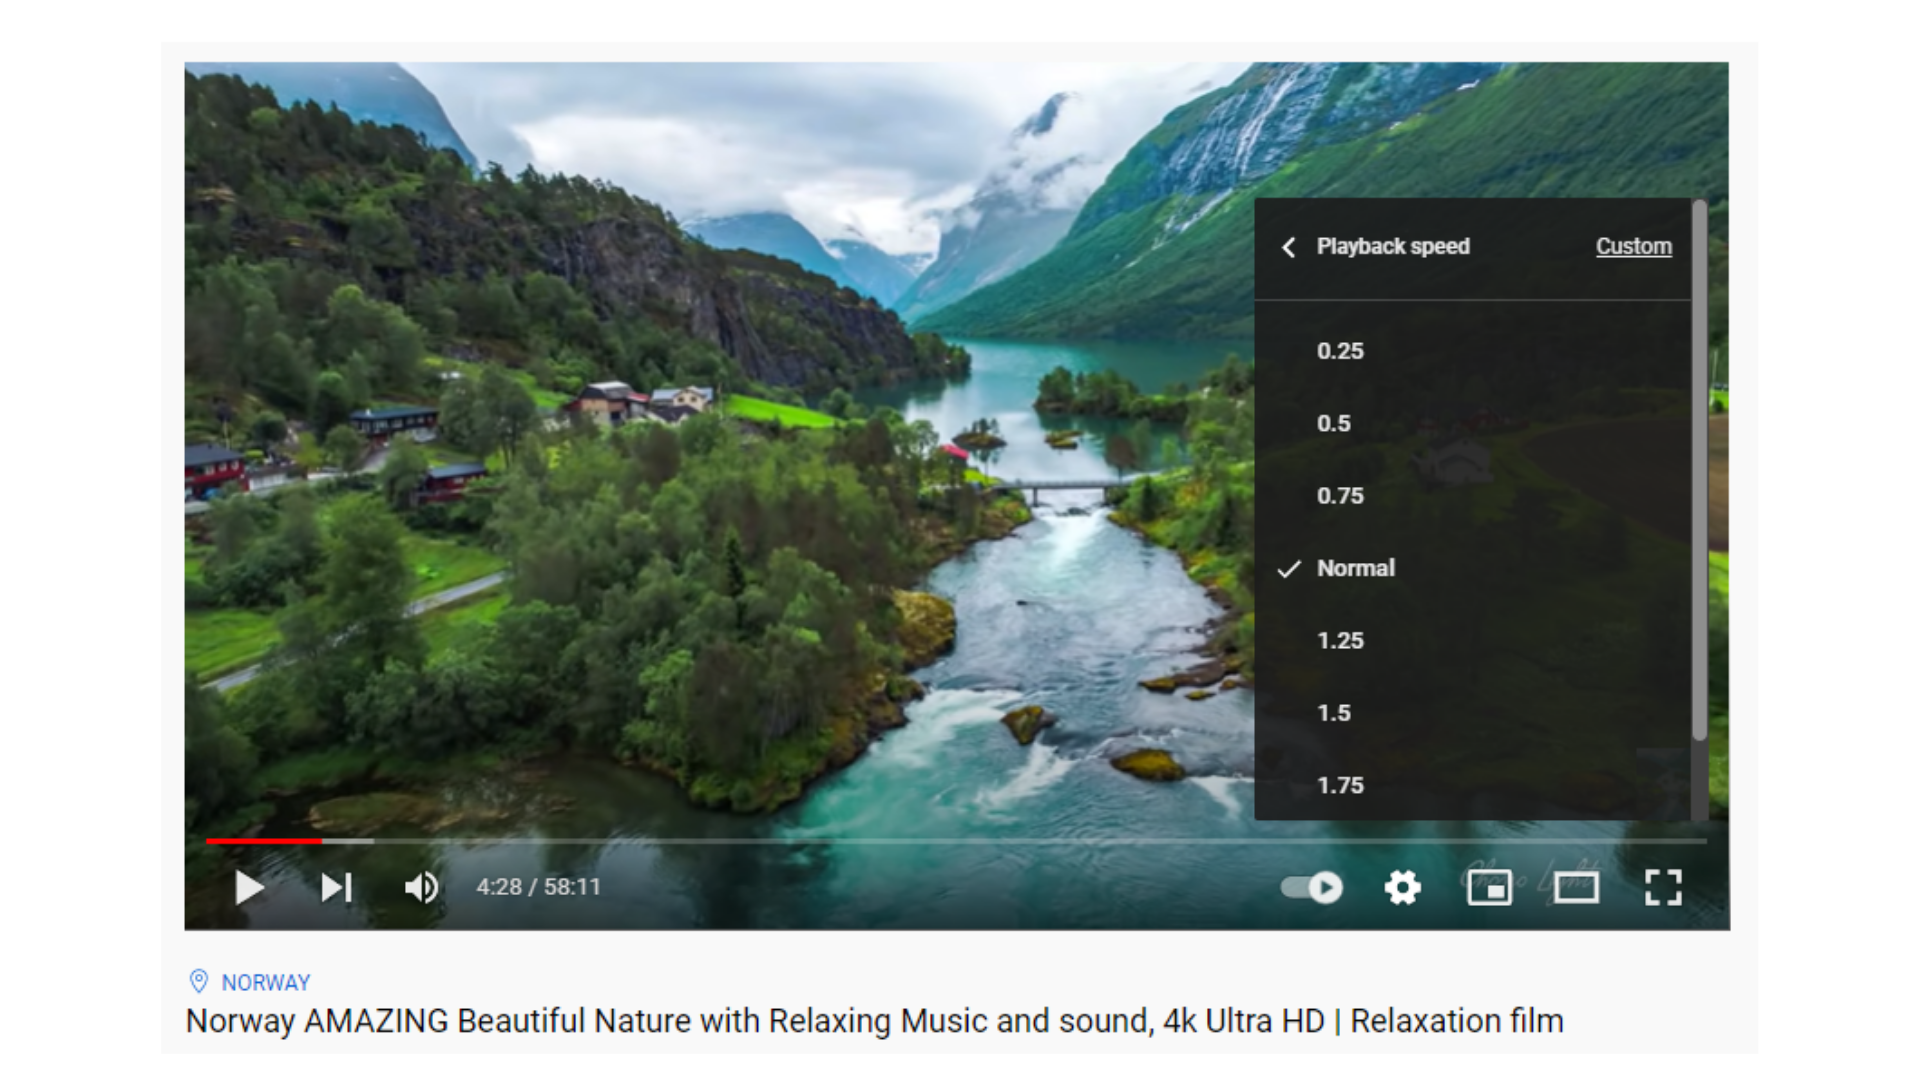Viewport: 1920px width, 1080px height.
Task: Select 0.5 playback speed option
Action: click(x=1335, y=423)
